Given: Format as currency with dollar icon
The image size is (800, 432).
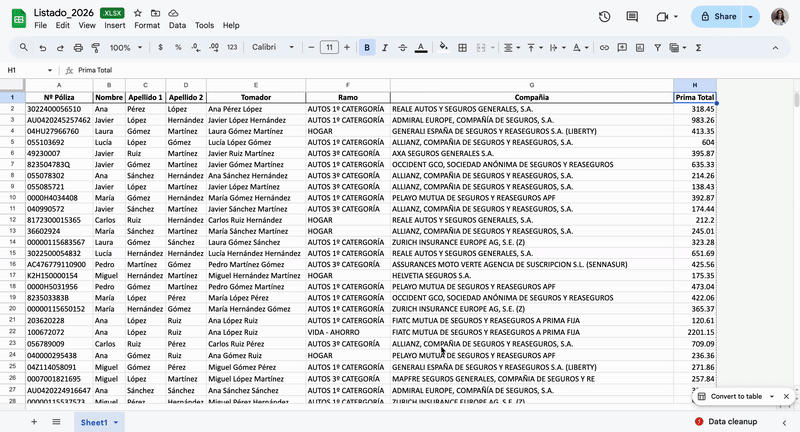Looking at the screenshot, I should [160, 47].
